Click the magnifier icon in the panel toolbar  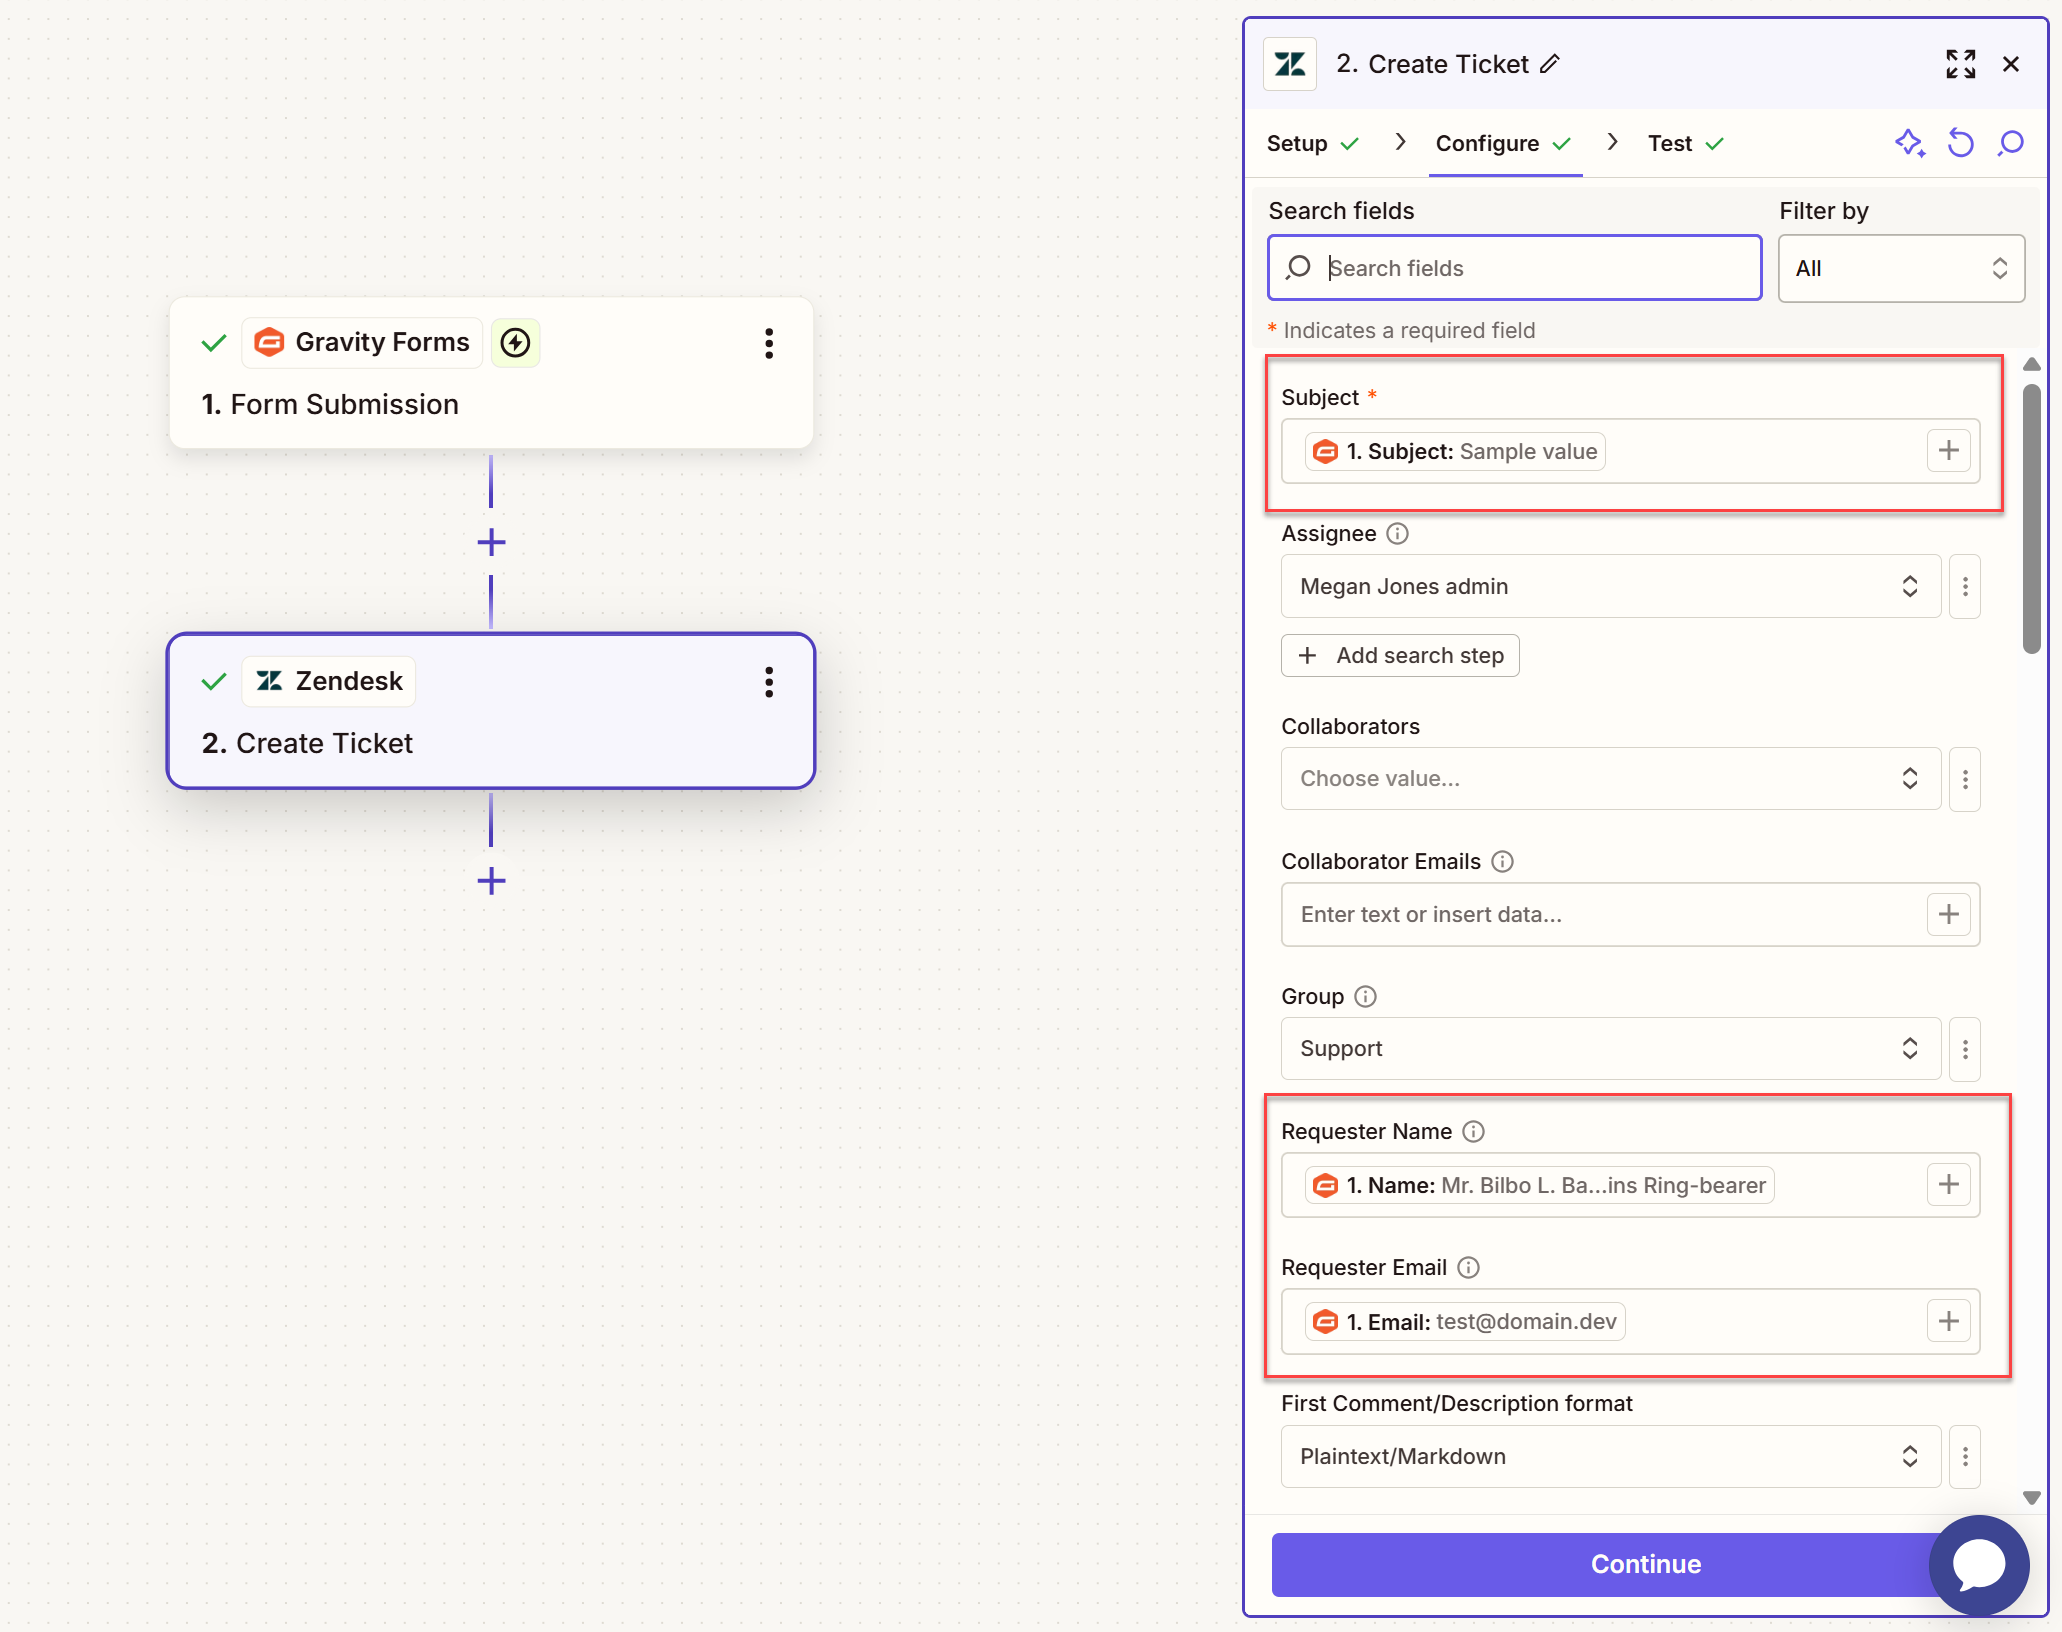tap(2010, 143)
